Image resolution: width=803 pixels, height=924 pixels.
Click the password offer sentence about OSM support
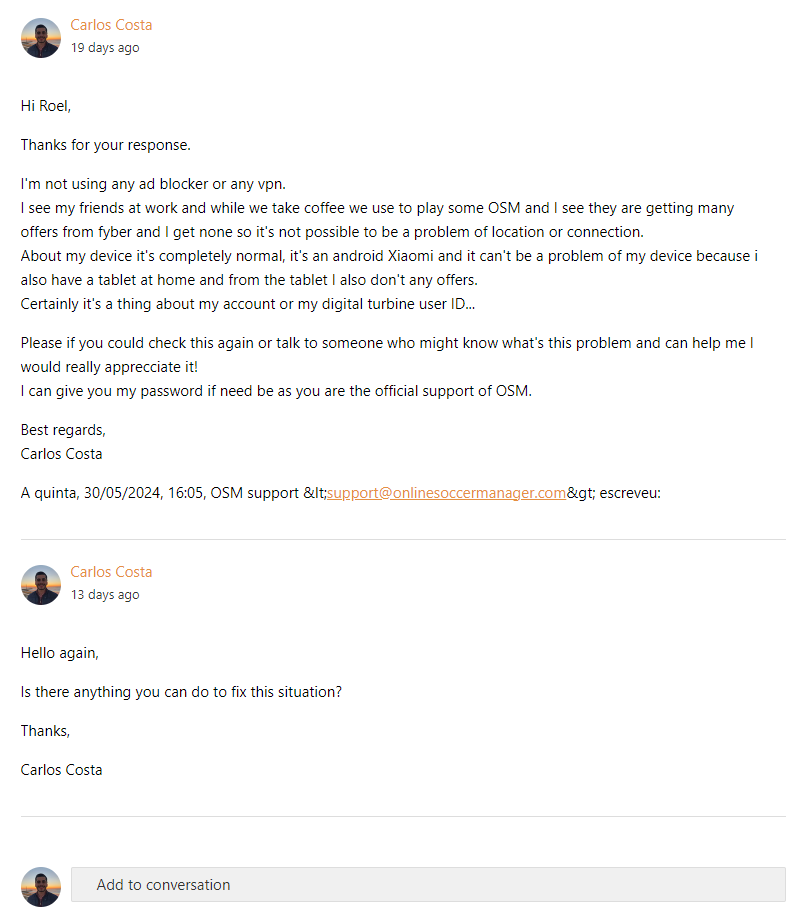pyautogui.click(x=276, y=391)
